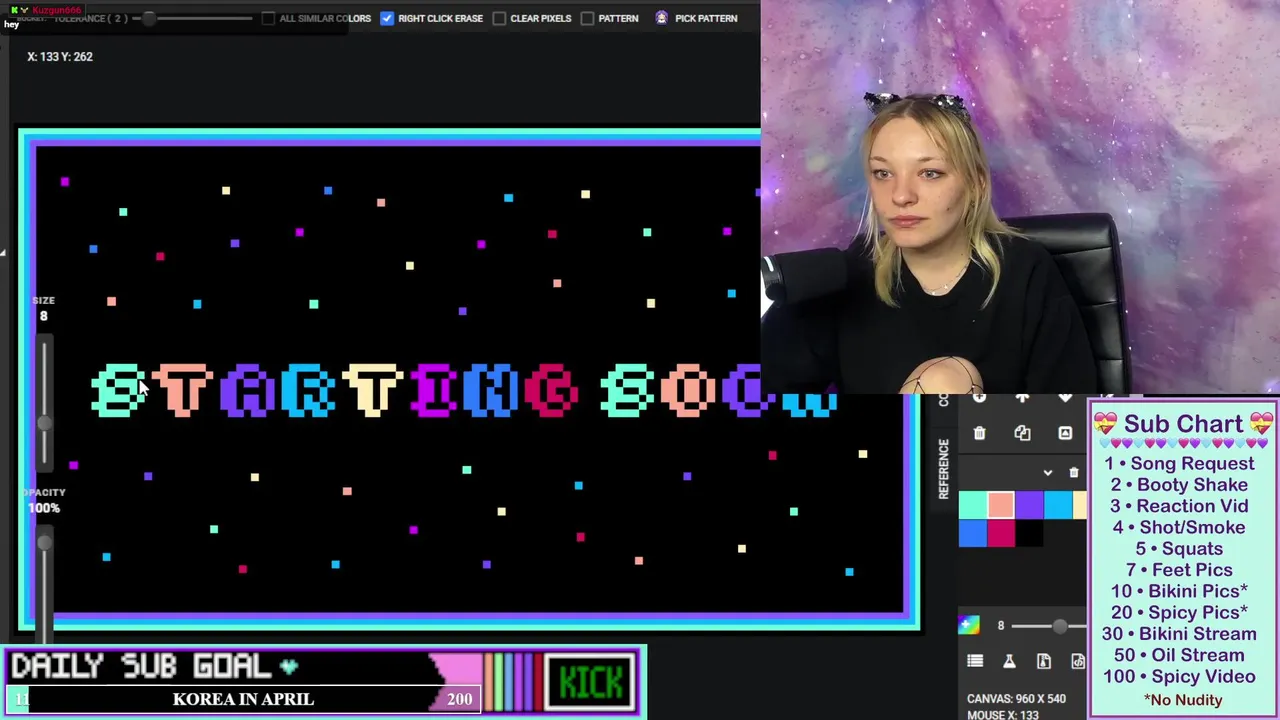Click the Sub Chart heading
This screenshot has width=1280, height=720.
1183,424
